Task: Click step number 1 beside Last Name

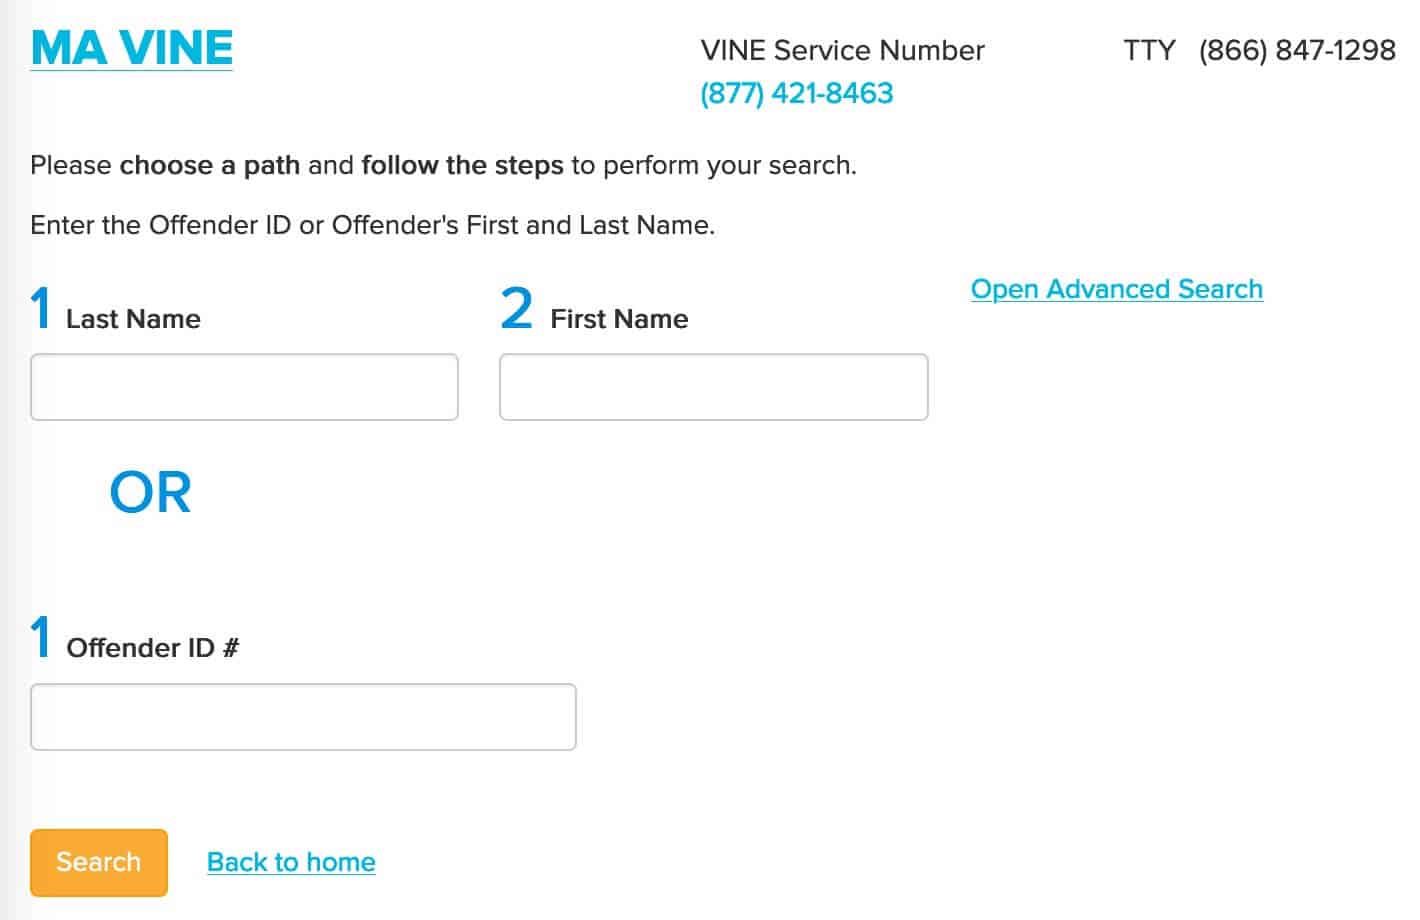Action: [x=41, y=308]
